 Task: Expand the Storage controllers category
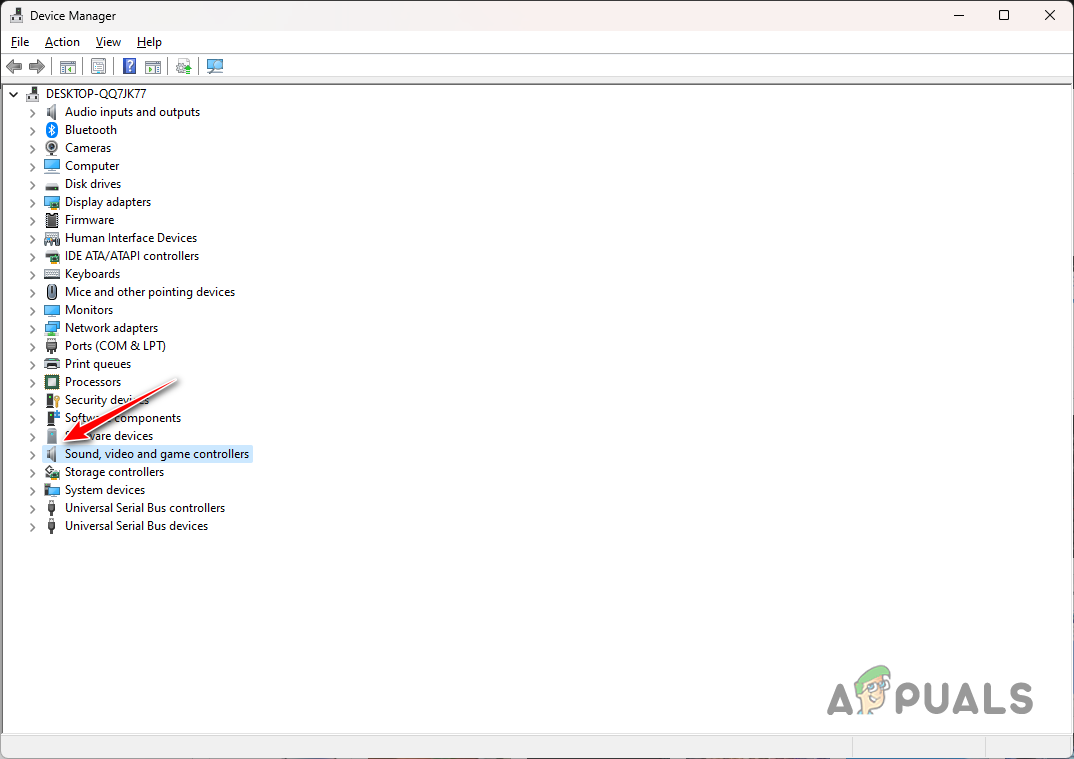(x=32, y=472)
